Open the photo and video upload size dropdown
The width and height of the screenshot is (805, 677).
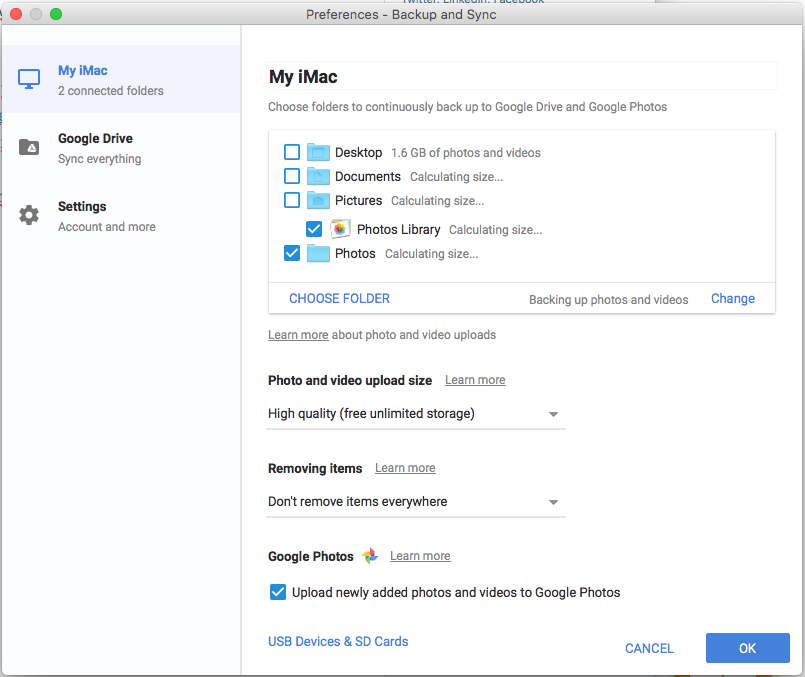[x=415, y=414]
